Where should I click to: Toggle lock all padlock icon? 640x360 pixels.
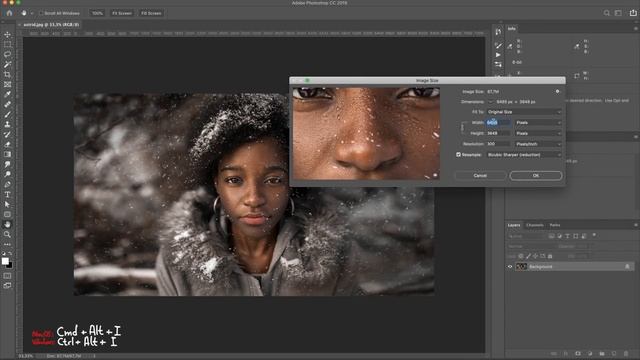pos(550,256)
